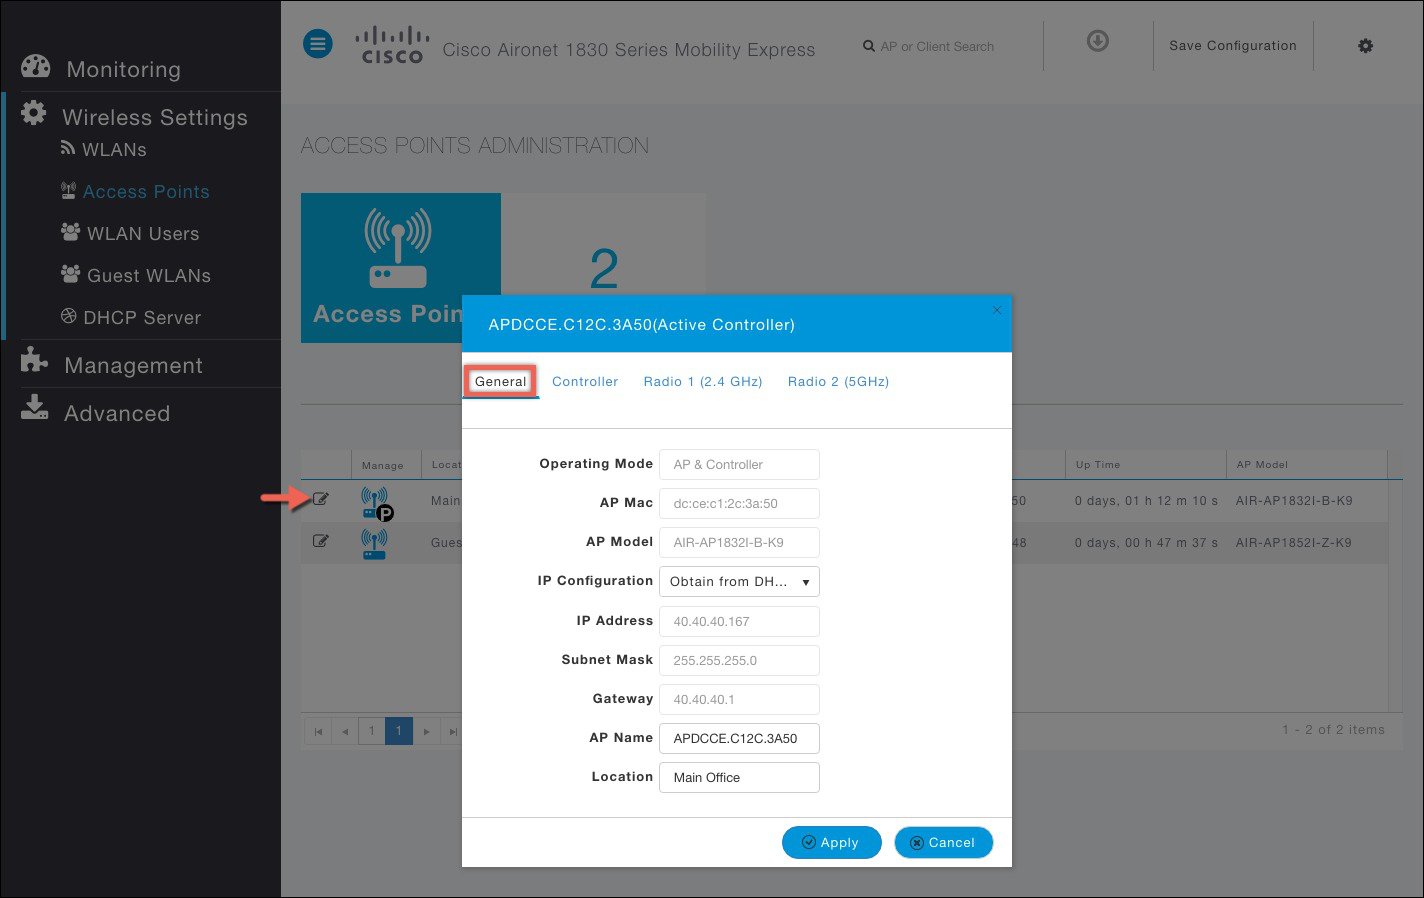Click uptime 0 days, 00 h 47 m 37 s
This screenshot has height=898, width=1424.
coord(1146,543)
